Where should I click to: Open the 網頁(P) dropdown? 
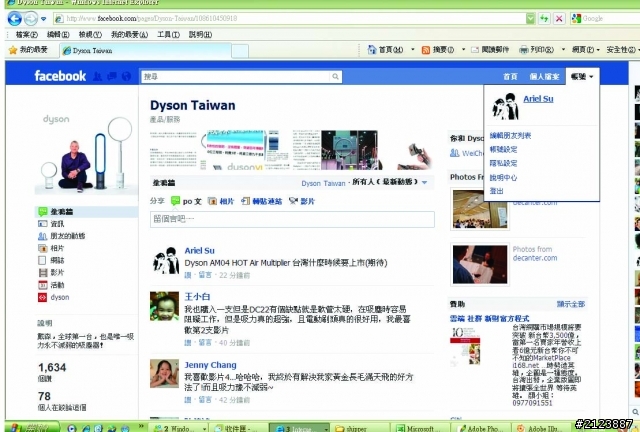pyautogui.click(x=585, y=50)
